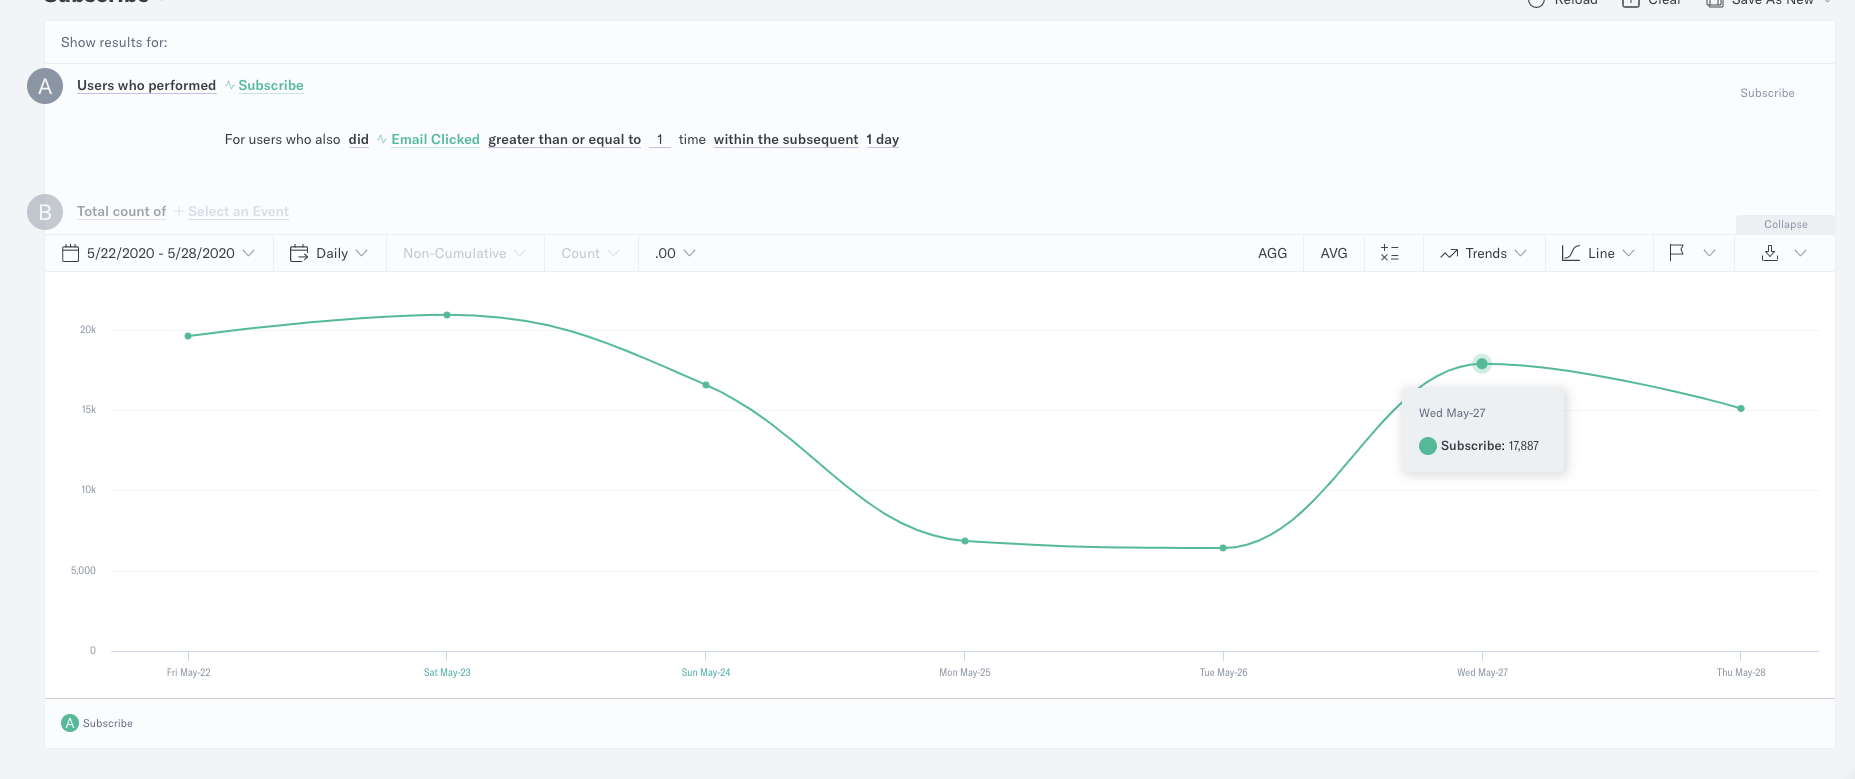Click the Daily interval calendar icon
The image size is (1855, 779).
click(x=299, y=253)
